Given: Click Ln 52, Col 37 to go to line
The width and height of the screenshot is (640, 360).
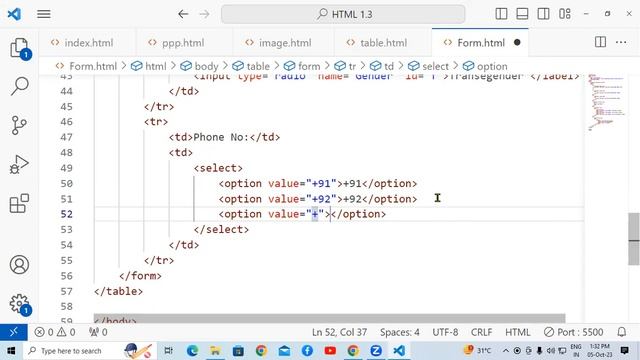Looking at the screenshot, I should point(339,332).
